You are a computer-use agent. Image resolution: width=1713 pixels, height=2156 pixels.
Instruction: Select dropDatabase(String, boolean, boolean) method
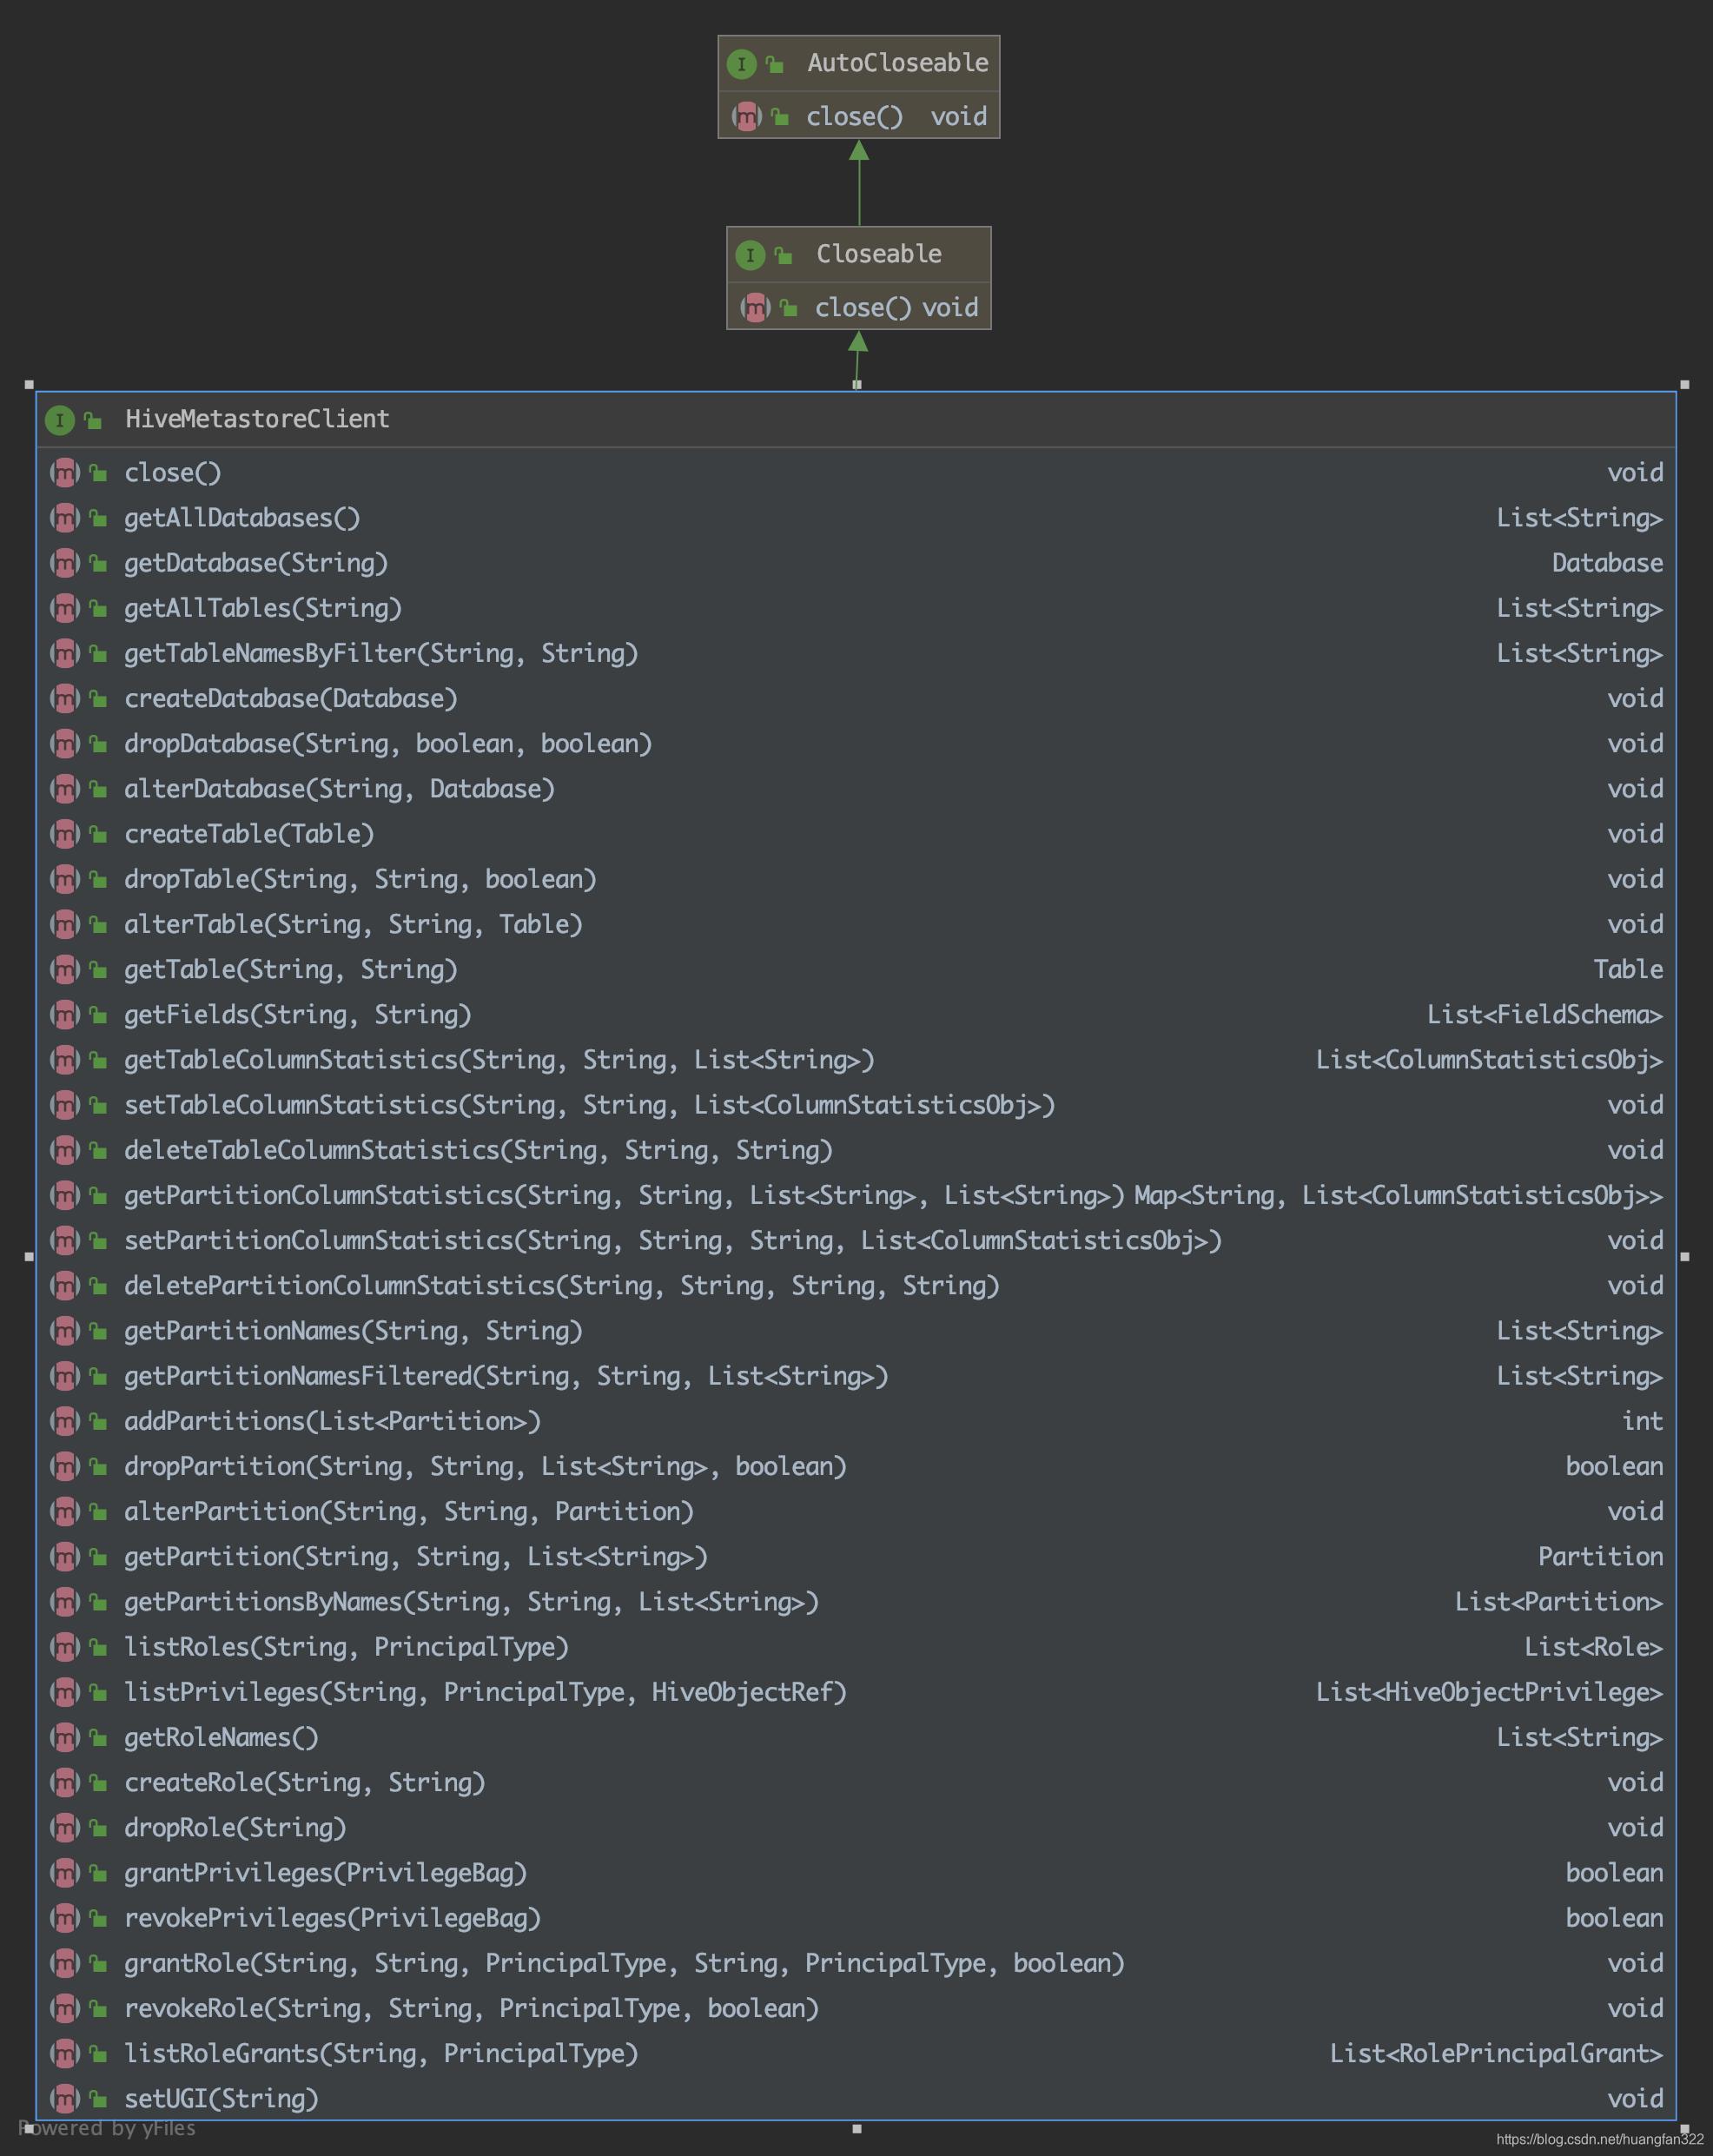[388, 744]
